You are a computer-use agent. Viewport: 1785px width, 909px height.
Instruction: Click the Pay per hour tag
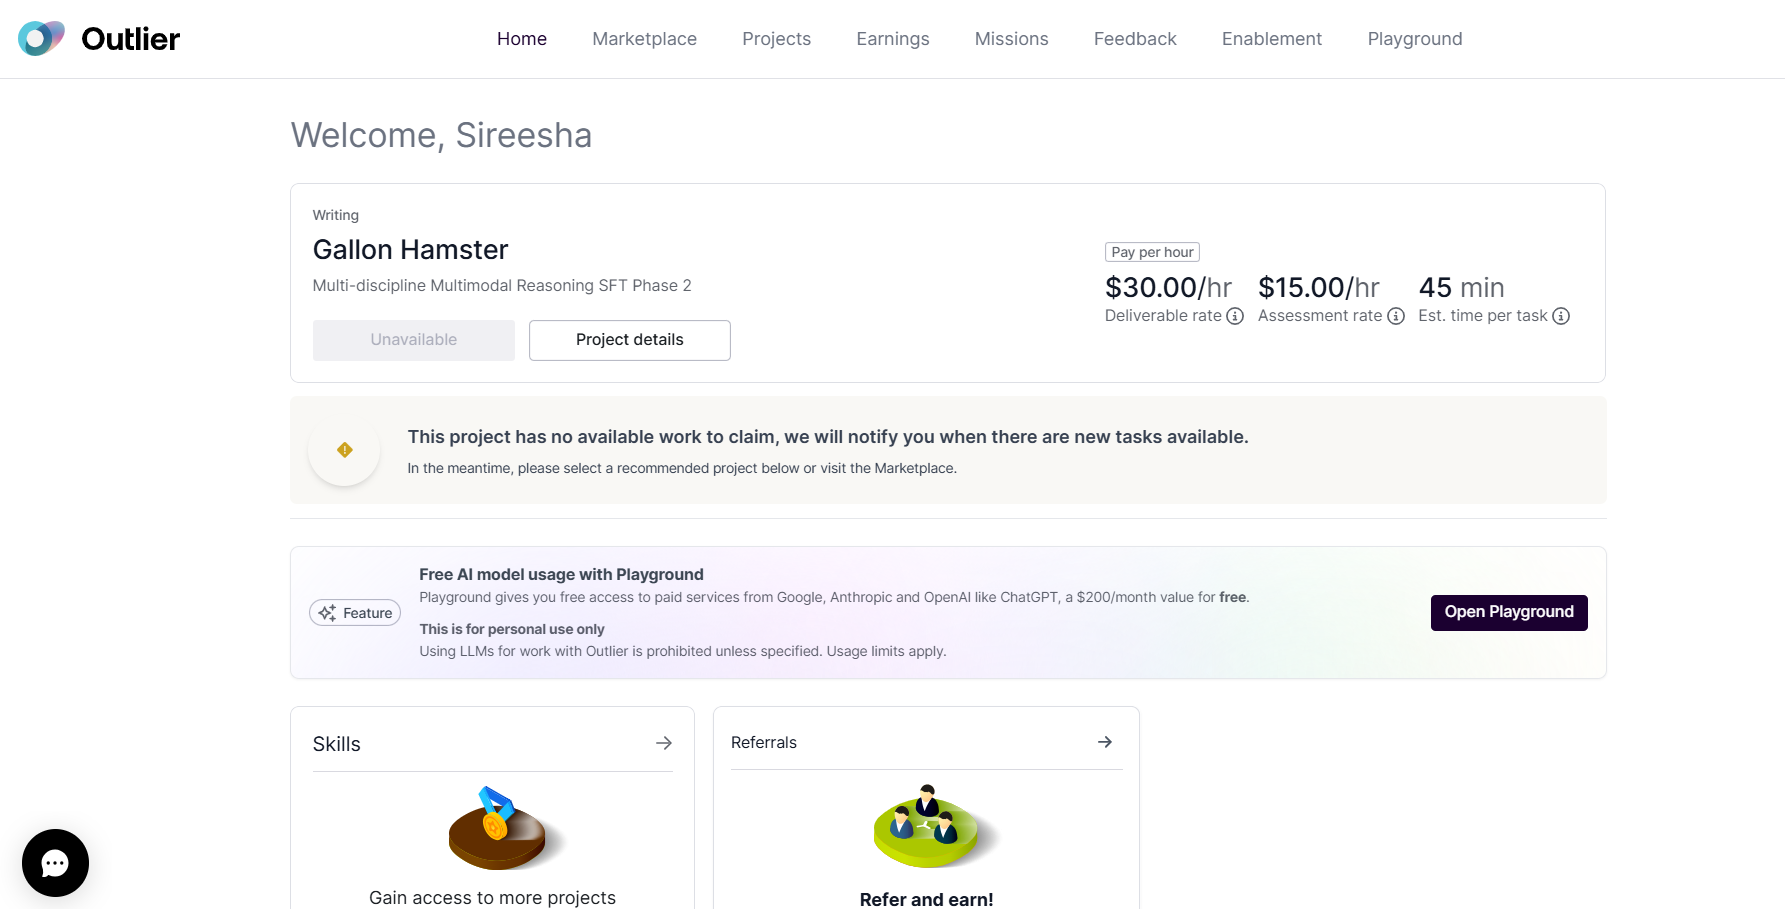tap(1152, 252)
